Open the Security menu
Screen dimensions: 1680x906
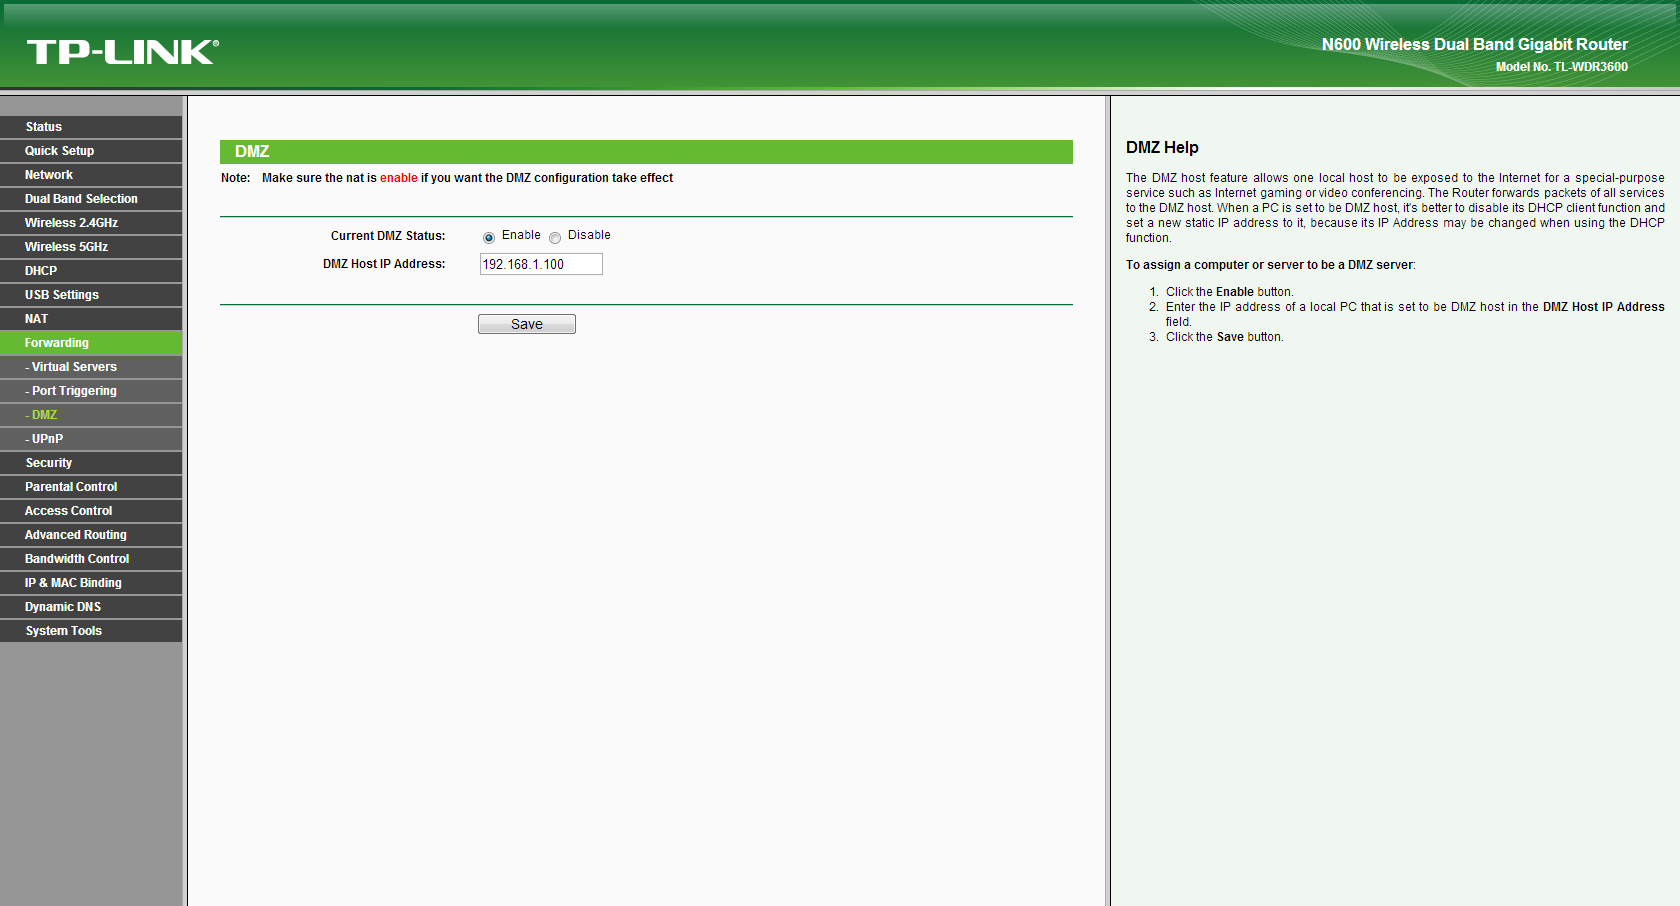click(x=91, y=463)
